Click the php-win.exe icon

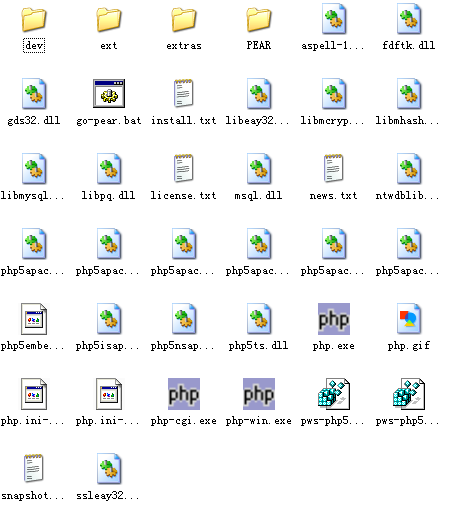[x=259, y=394]
